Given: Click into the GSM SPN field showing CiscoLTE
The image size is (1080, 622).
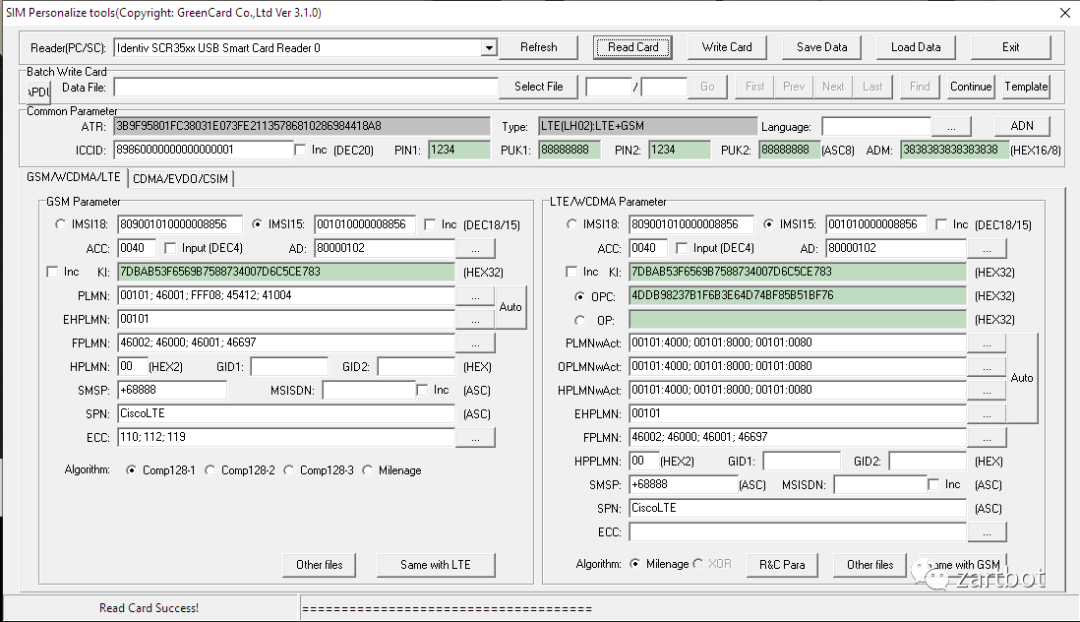Looking at the screenshot, I should 285,414.
